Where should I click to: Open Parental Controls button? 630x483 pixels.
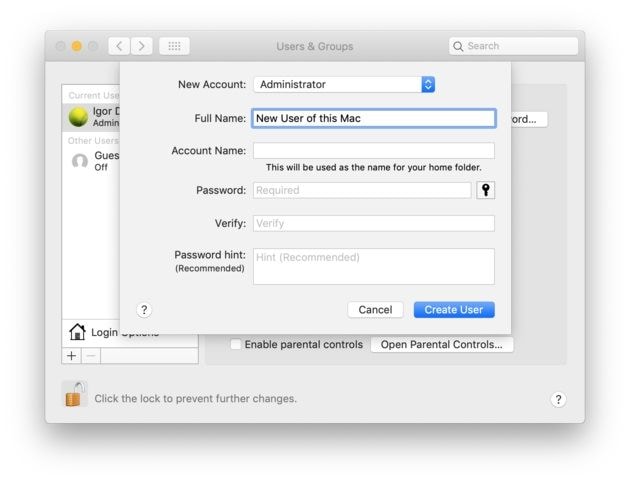(442, 345)
